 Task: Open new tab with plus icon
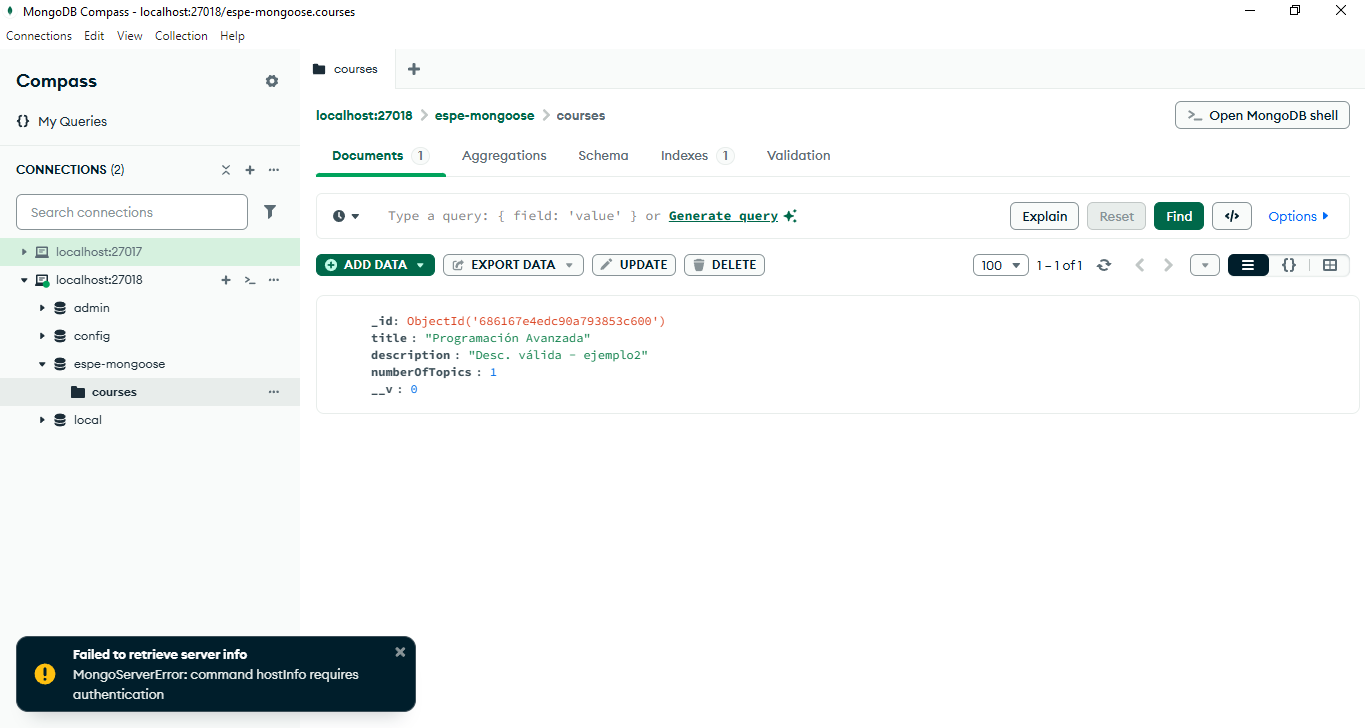[x=414, y=69]
